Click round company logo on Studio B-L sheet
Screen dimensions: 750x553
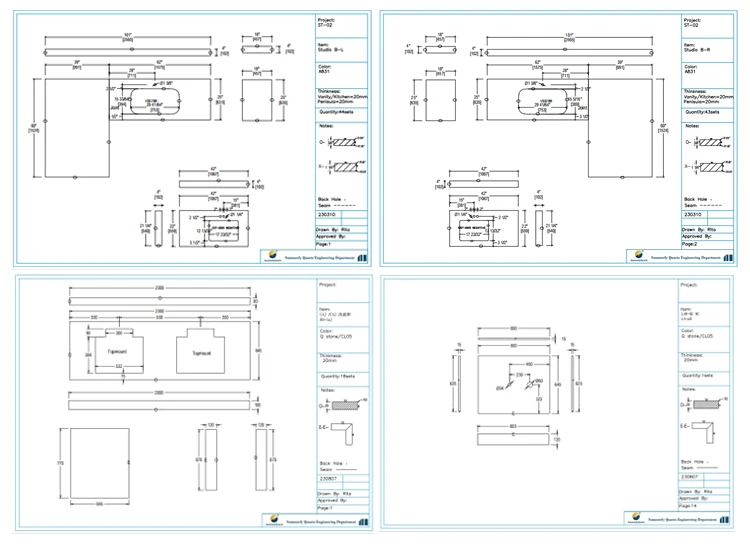[x=273, y=255]
